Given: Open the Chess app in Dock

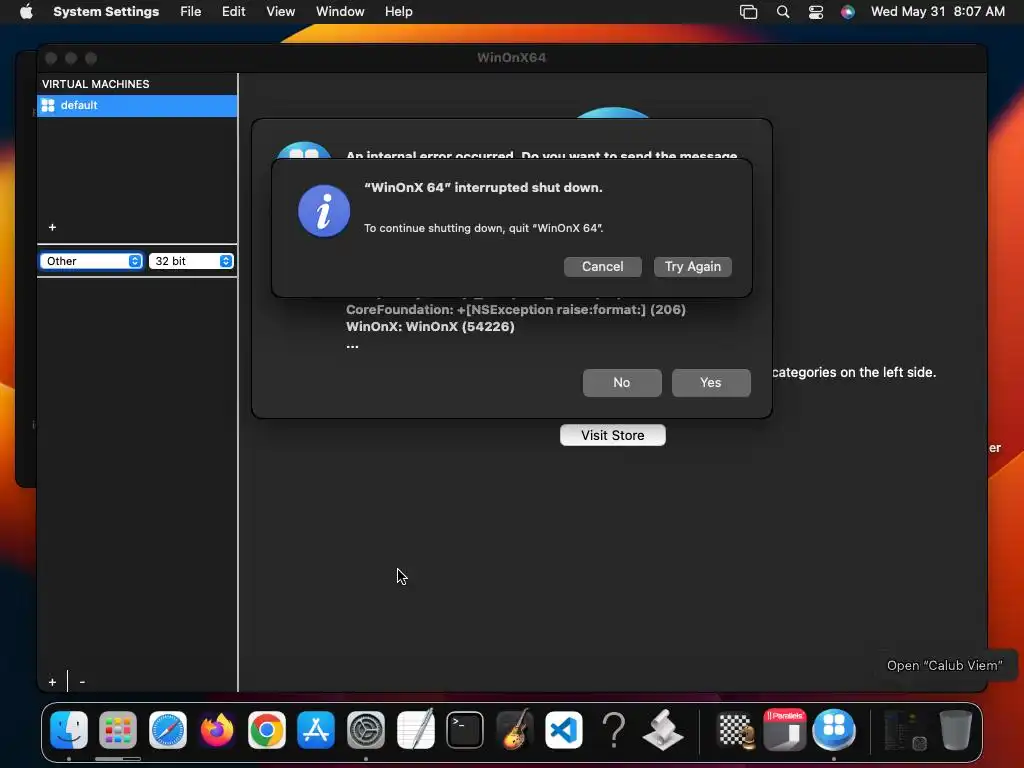Looking at the screenshot, I should pyautogui.click(x=736, y=729).
